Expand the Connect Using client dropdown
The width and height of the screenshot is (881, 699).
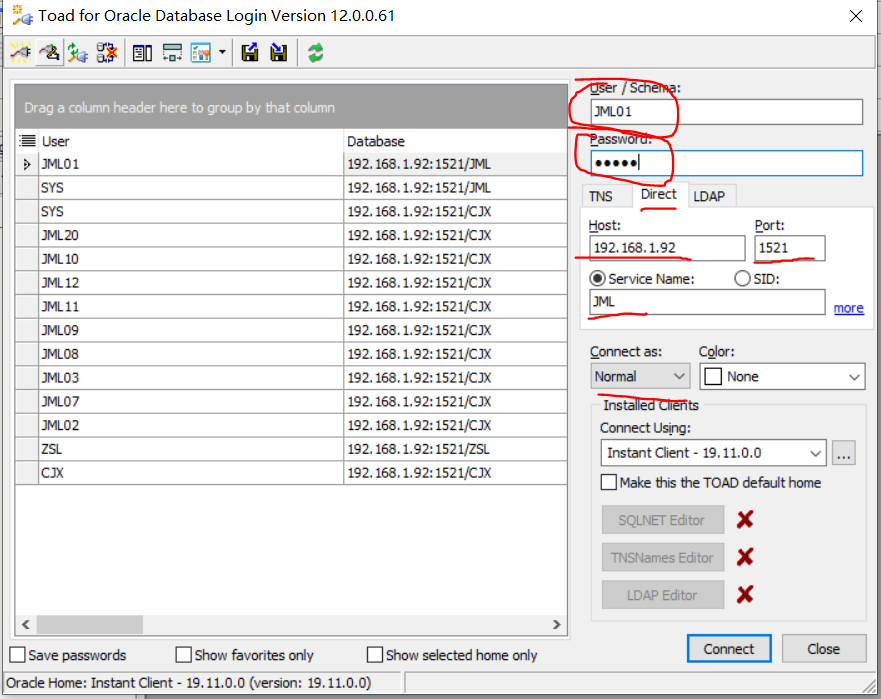coord(815,453)
